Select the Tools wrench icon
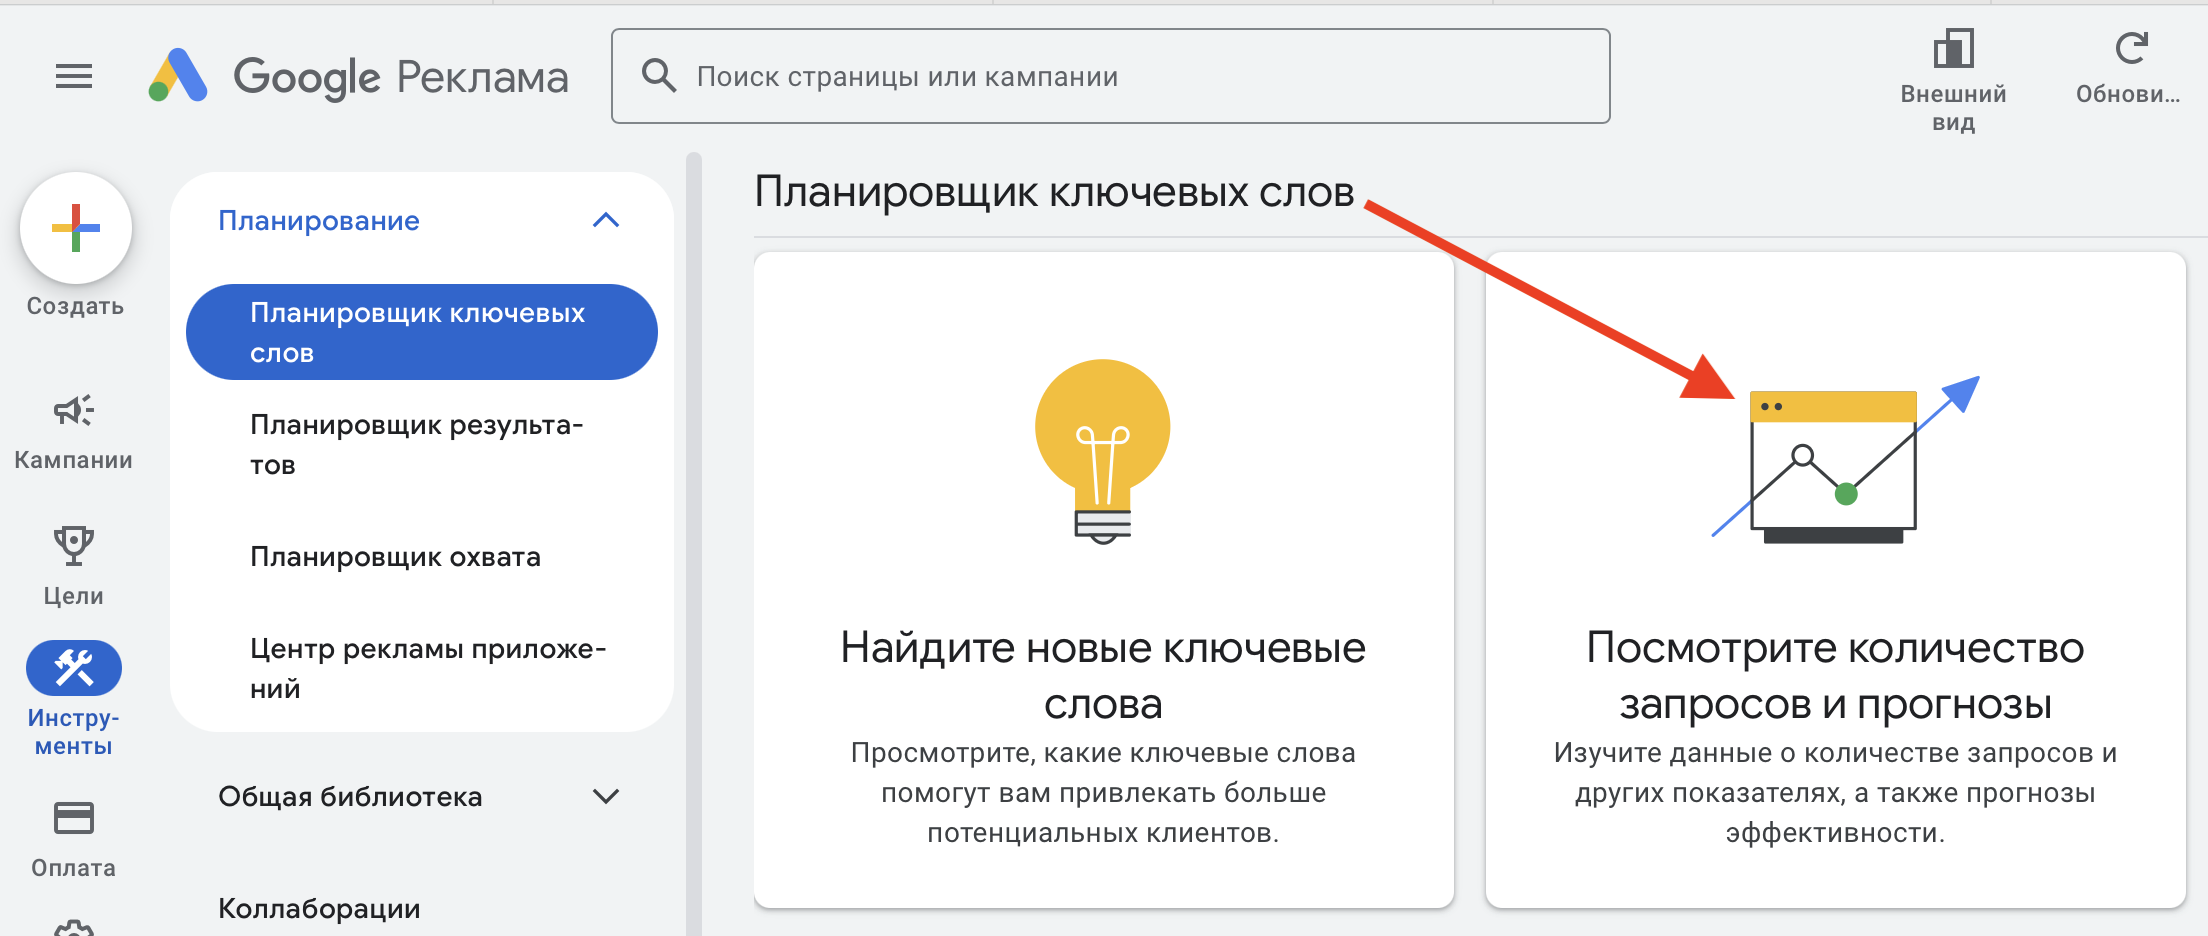The image size is (2208, 936). tap(74, 668)
